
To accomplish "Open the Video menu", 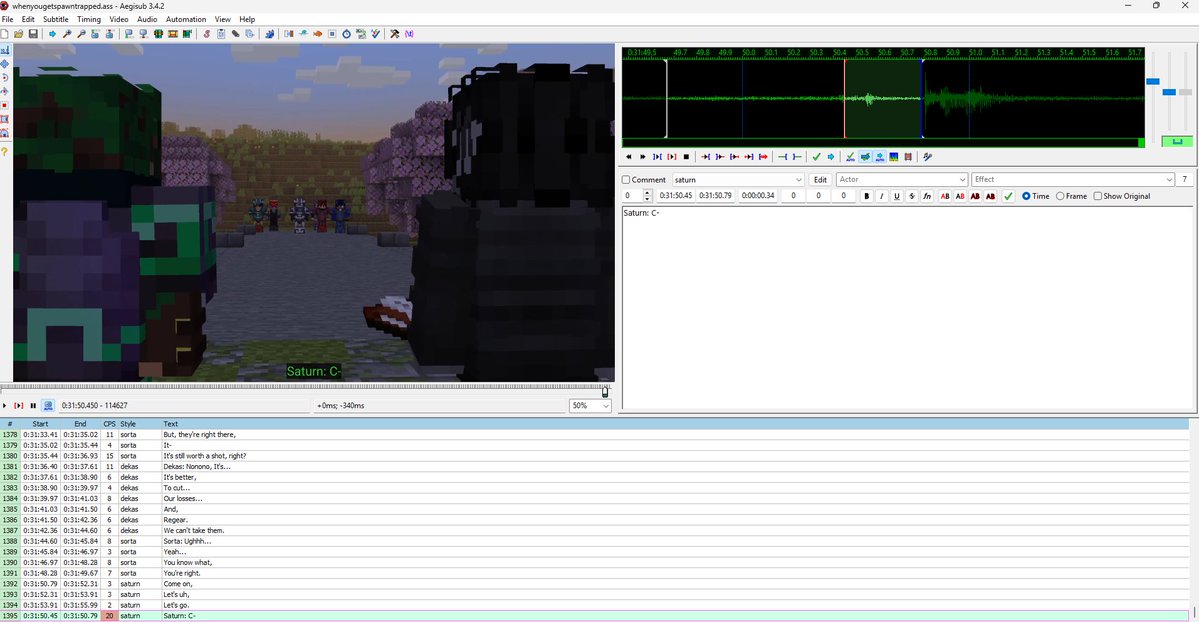I will (119, 19).
